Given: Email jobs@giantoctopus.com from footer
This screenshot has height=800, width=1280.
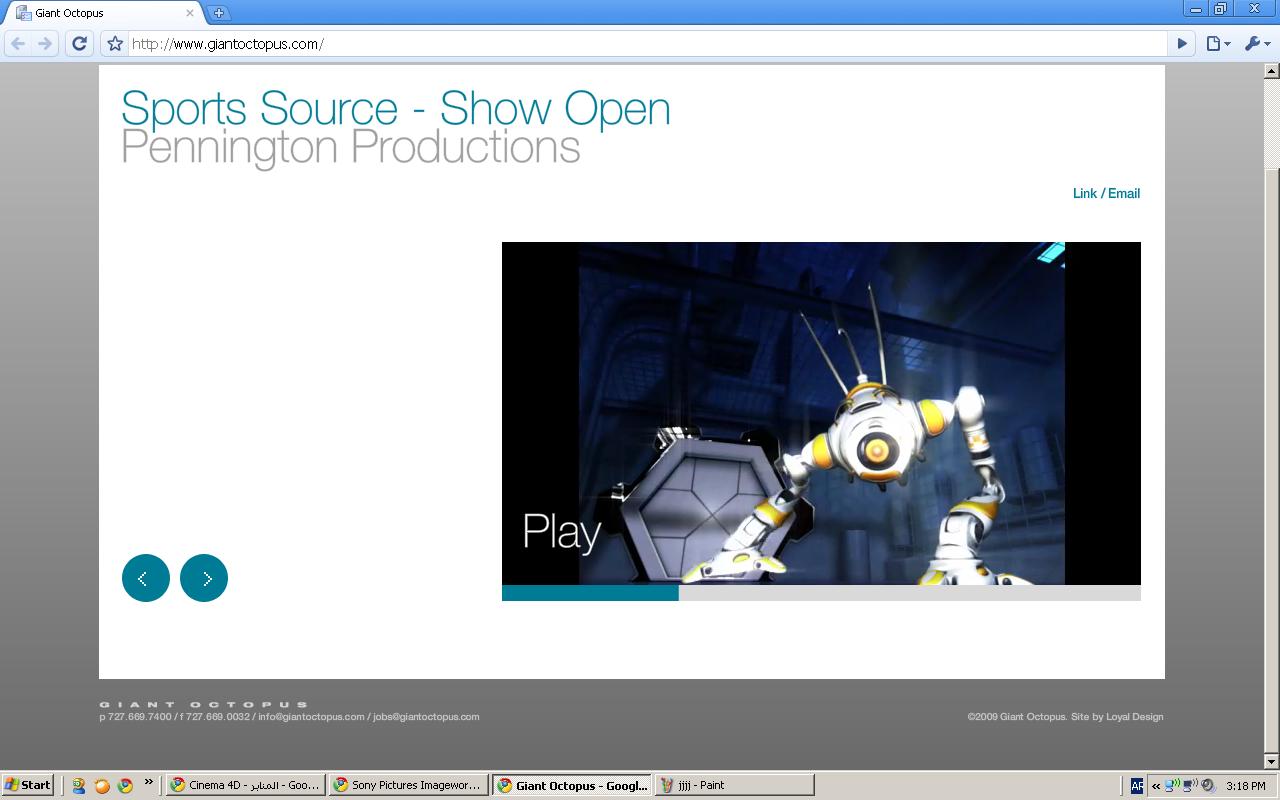Looking at the screenshot, I should 426,716.
